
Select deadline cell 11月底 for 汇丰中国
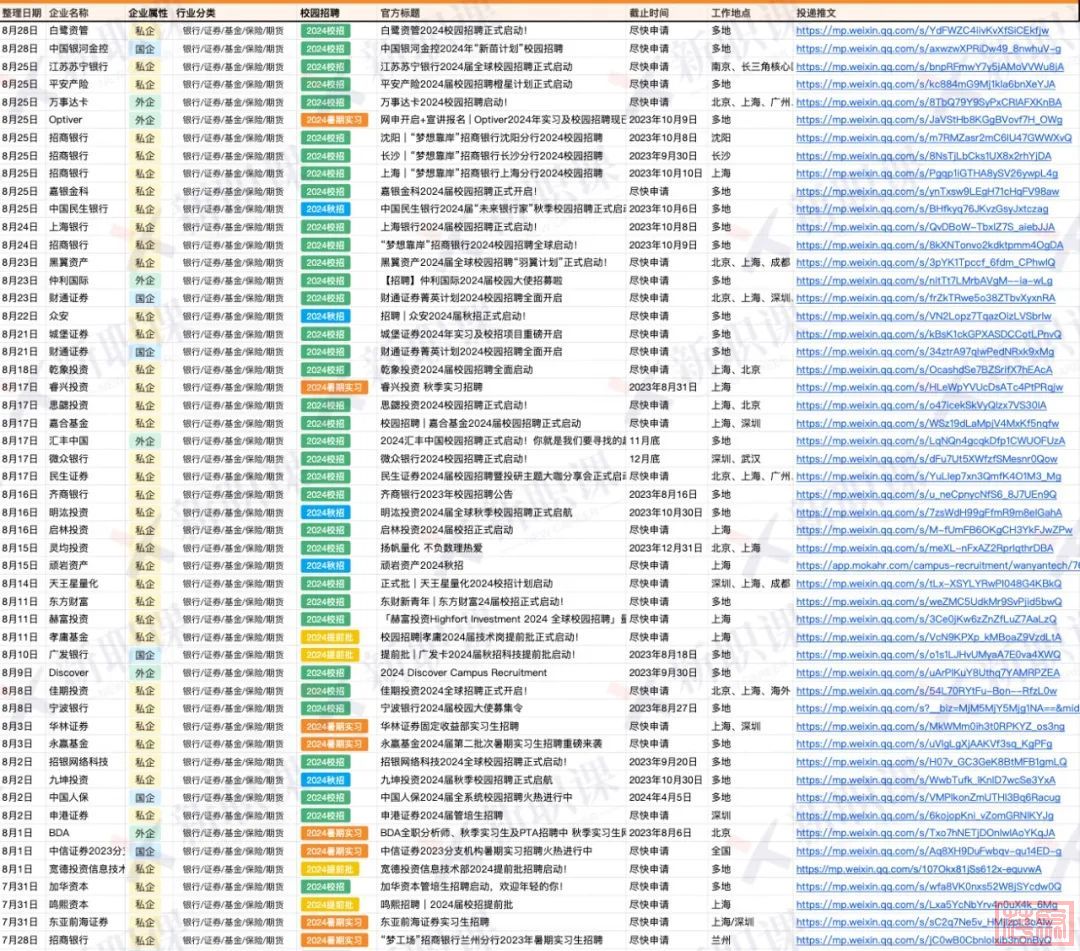644,441
